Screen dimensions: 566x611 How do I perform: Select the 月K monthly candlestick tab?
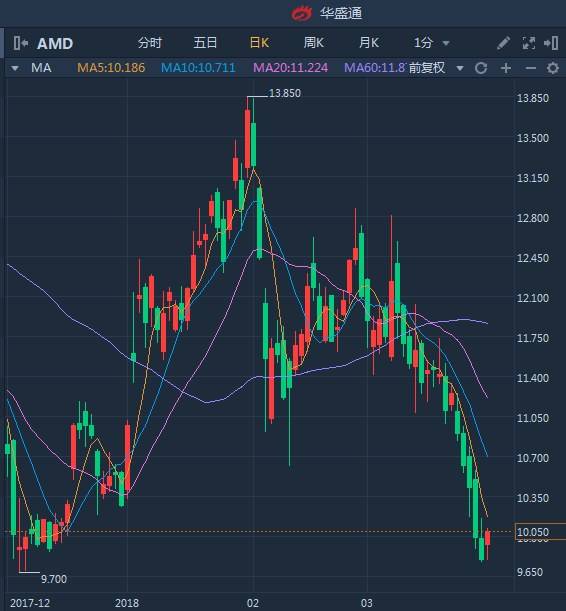(x=369, y=42)
